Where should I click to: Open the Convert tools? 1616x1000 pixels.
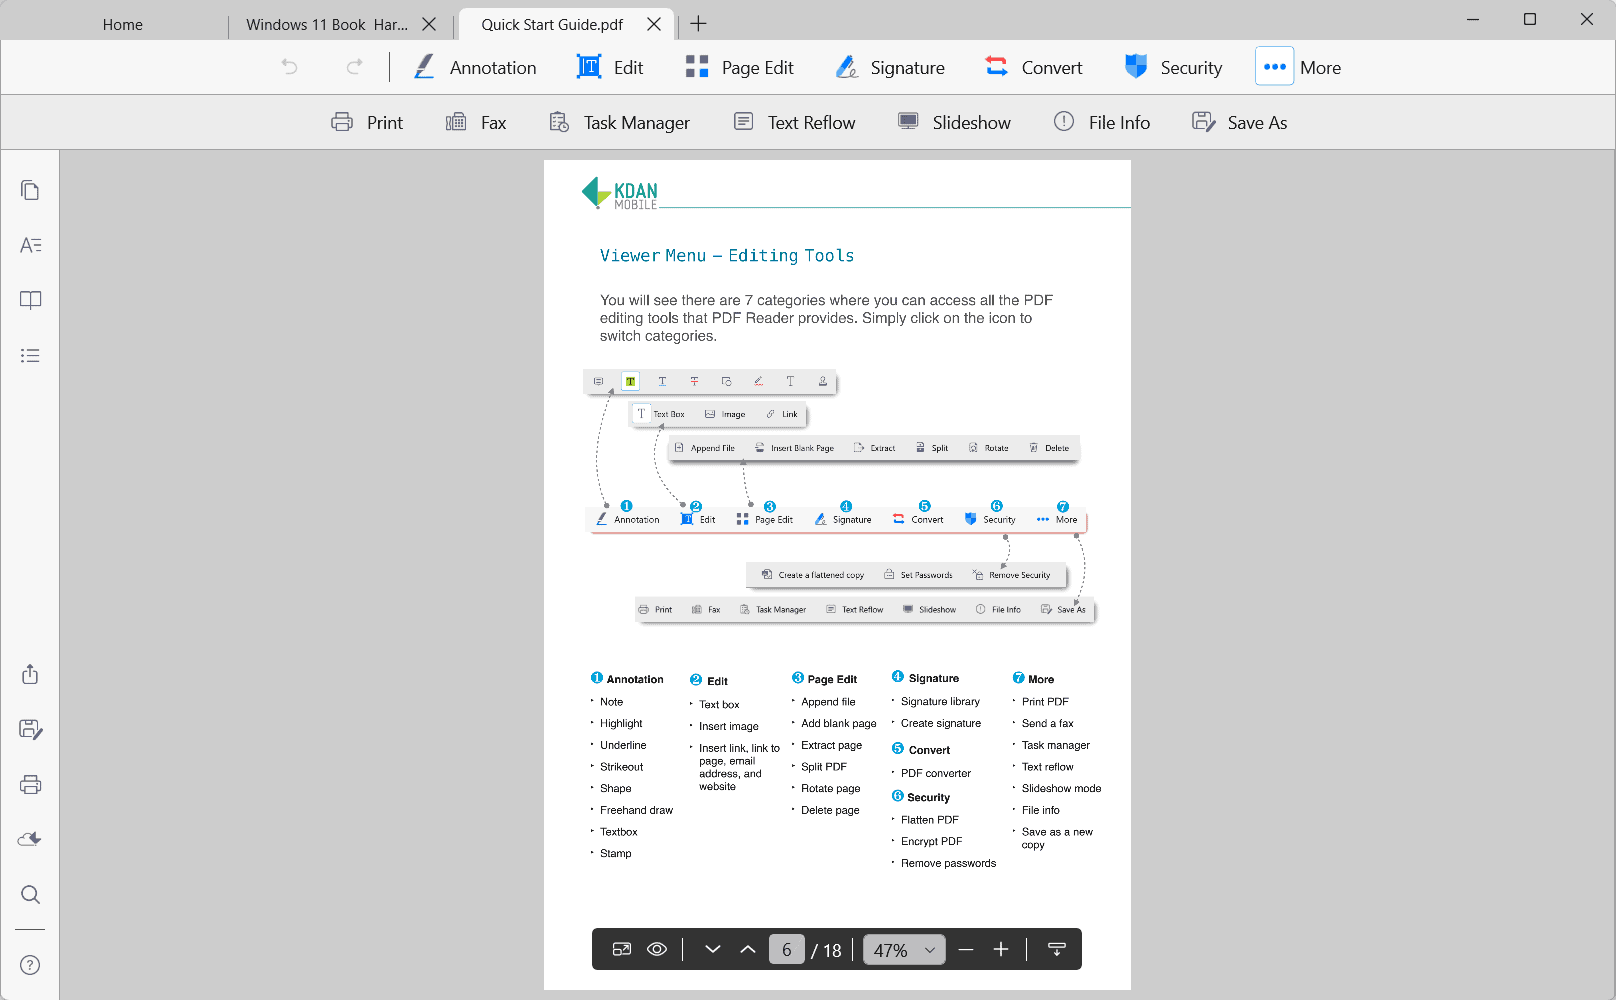(x=1033, y=67)
